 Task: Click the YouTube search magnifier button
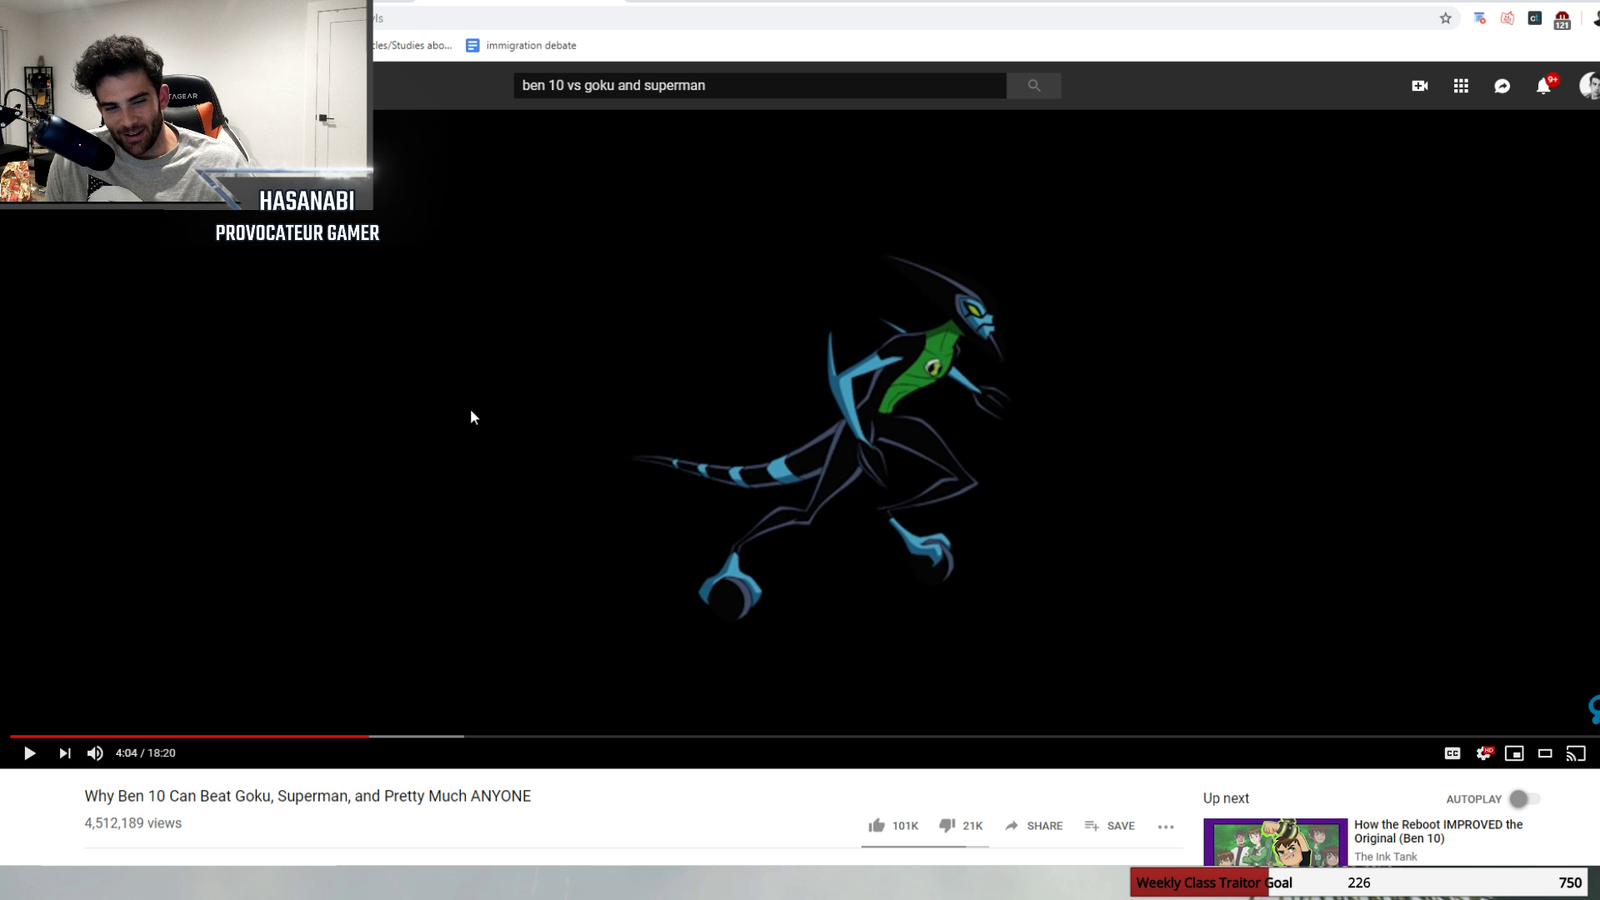coord(1034,86)
